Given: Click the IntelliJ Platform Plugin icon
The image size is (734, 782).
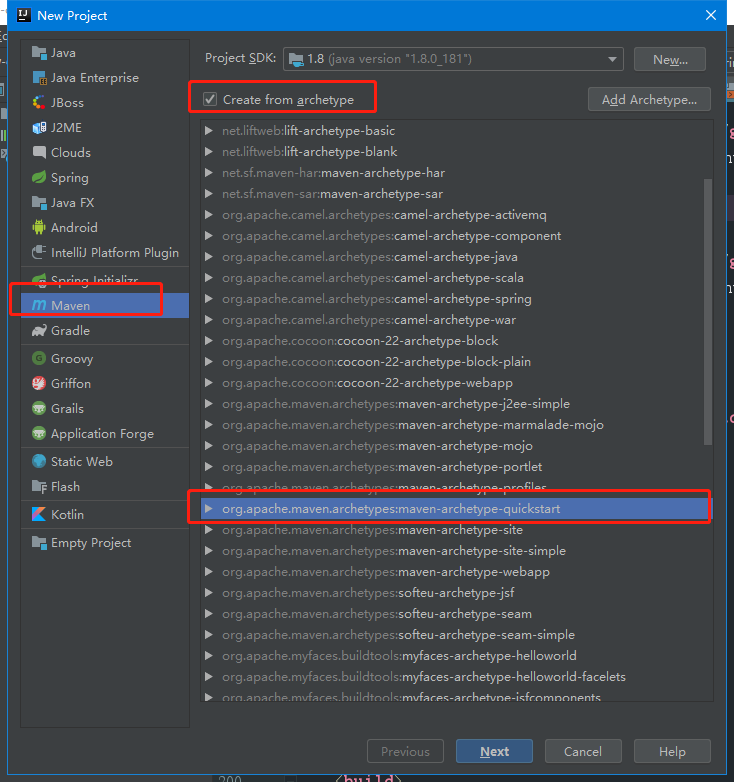Looking at the screenshot, I should click(x=39, y=252).
